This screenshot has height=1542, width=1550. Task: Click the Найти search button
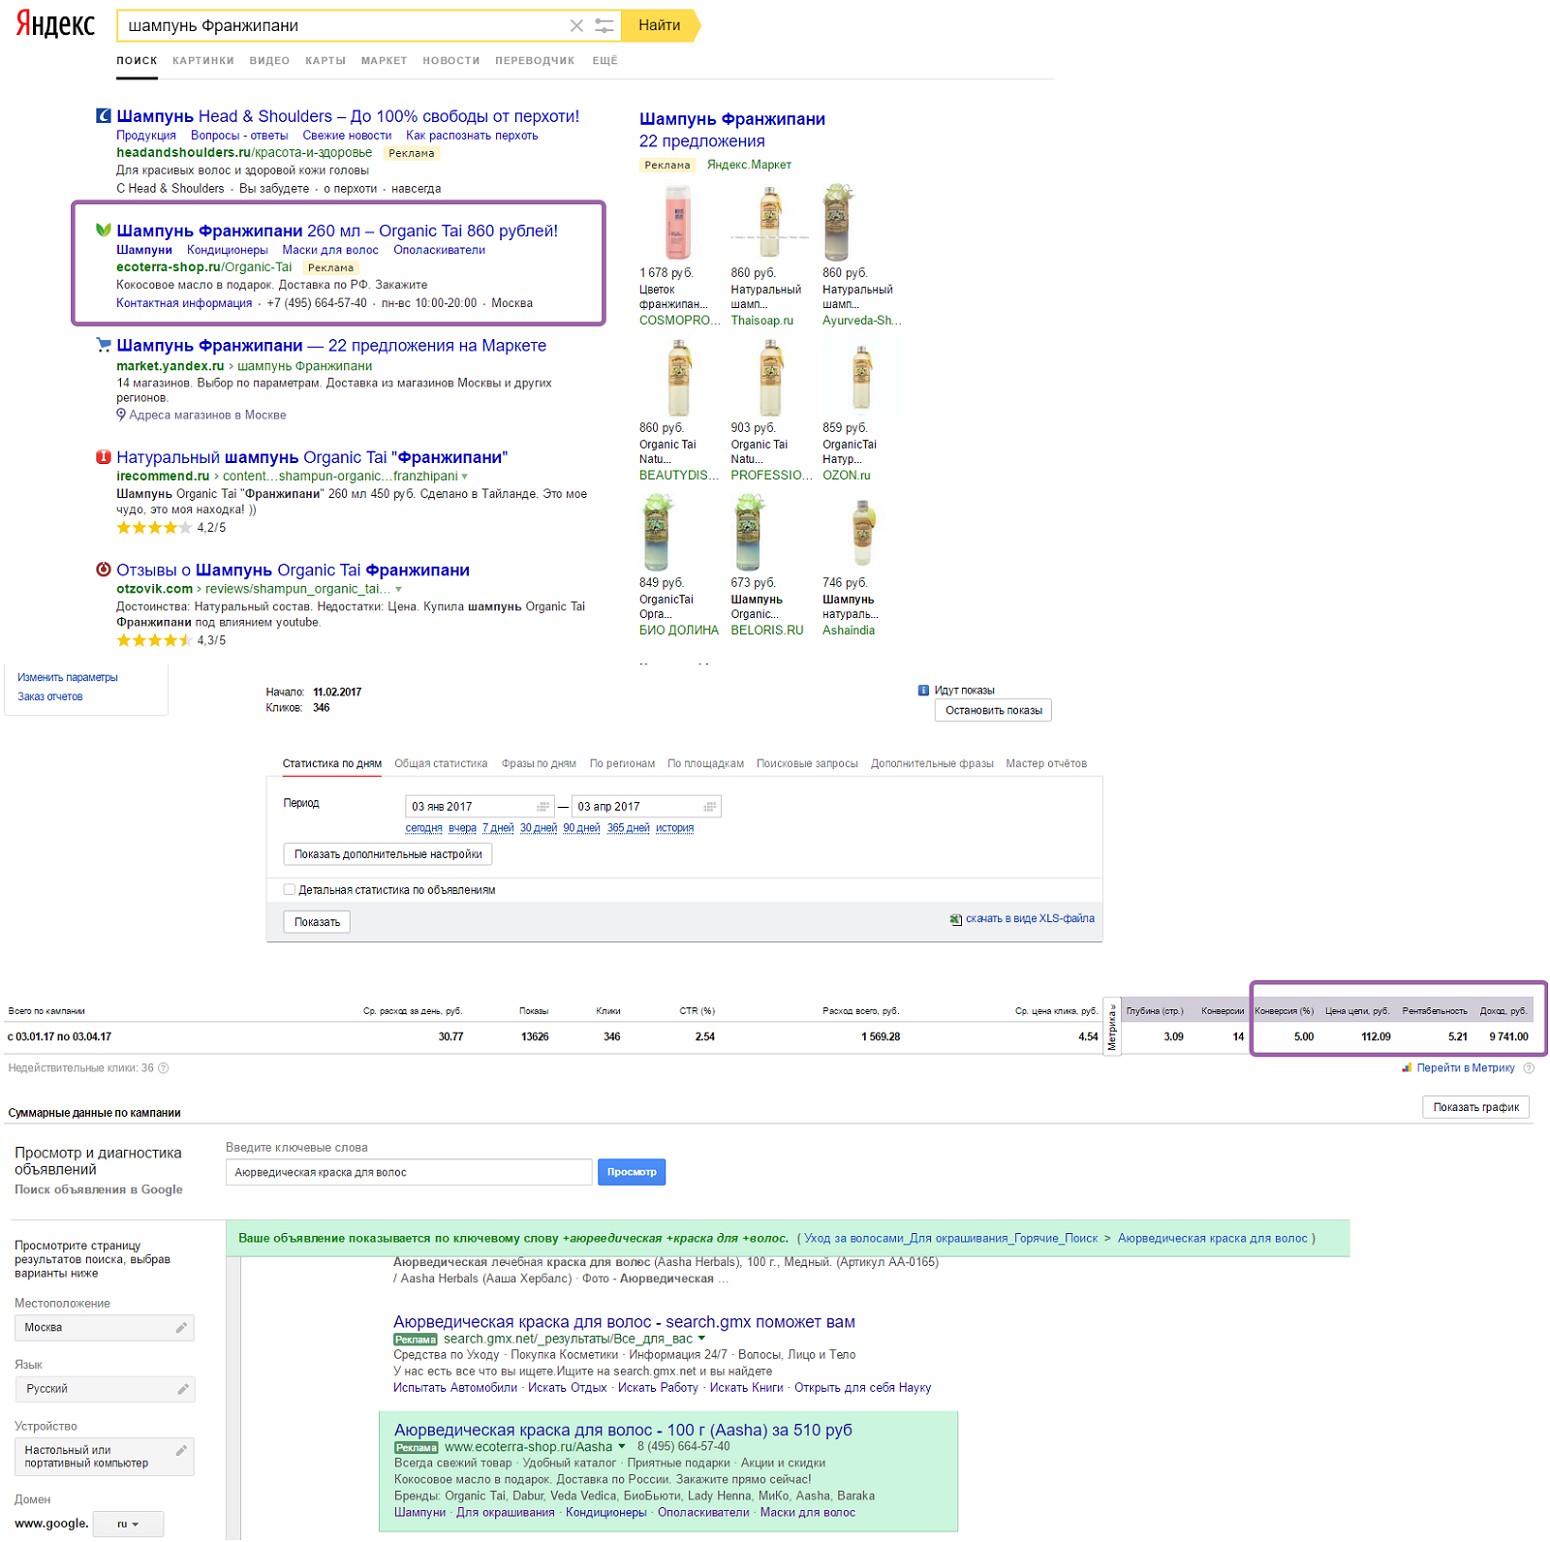point(661,26)
